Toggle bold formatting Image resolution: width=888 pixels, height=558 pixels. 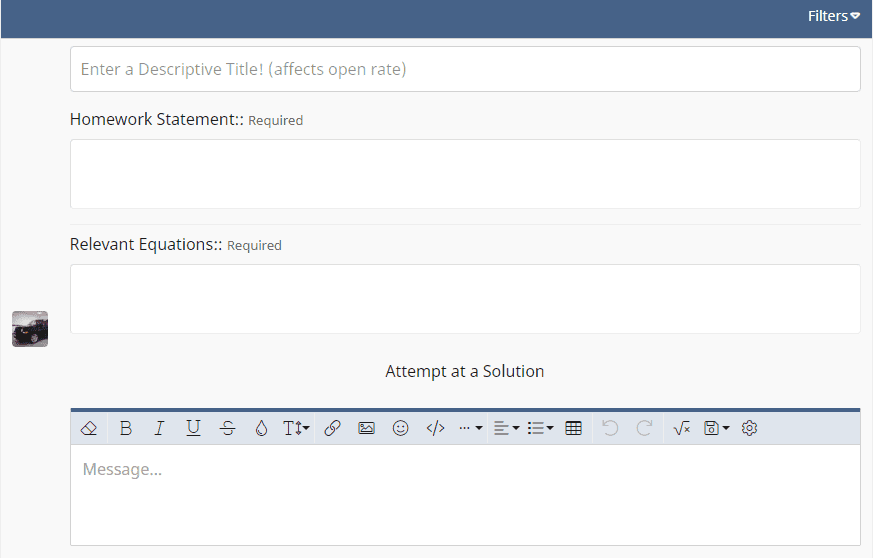click(125, 428)
